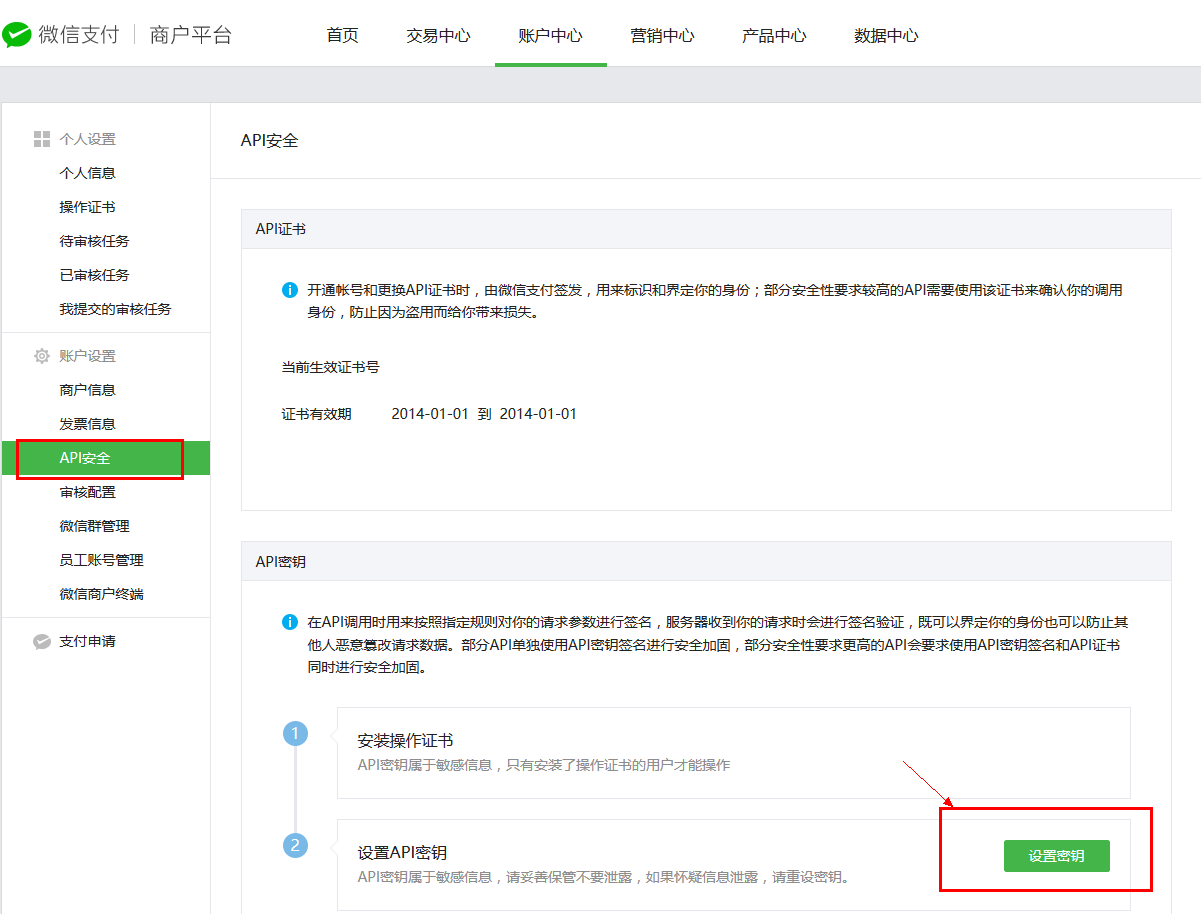
Task: Click the WeChat Pay logo icon
Action: tap(17, 35)
